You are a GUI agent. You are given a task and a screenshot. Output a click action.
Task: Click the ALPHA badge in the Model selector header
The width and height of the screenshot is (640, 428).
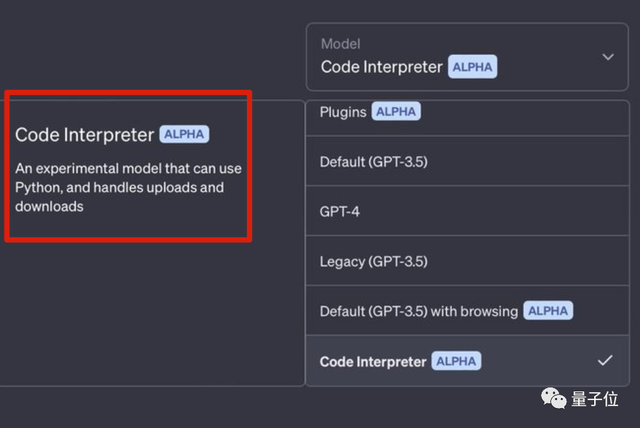(x=472, y=67)
